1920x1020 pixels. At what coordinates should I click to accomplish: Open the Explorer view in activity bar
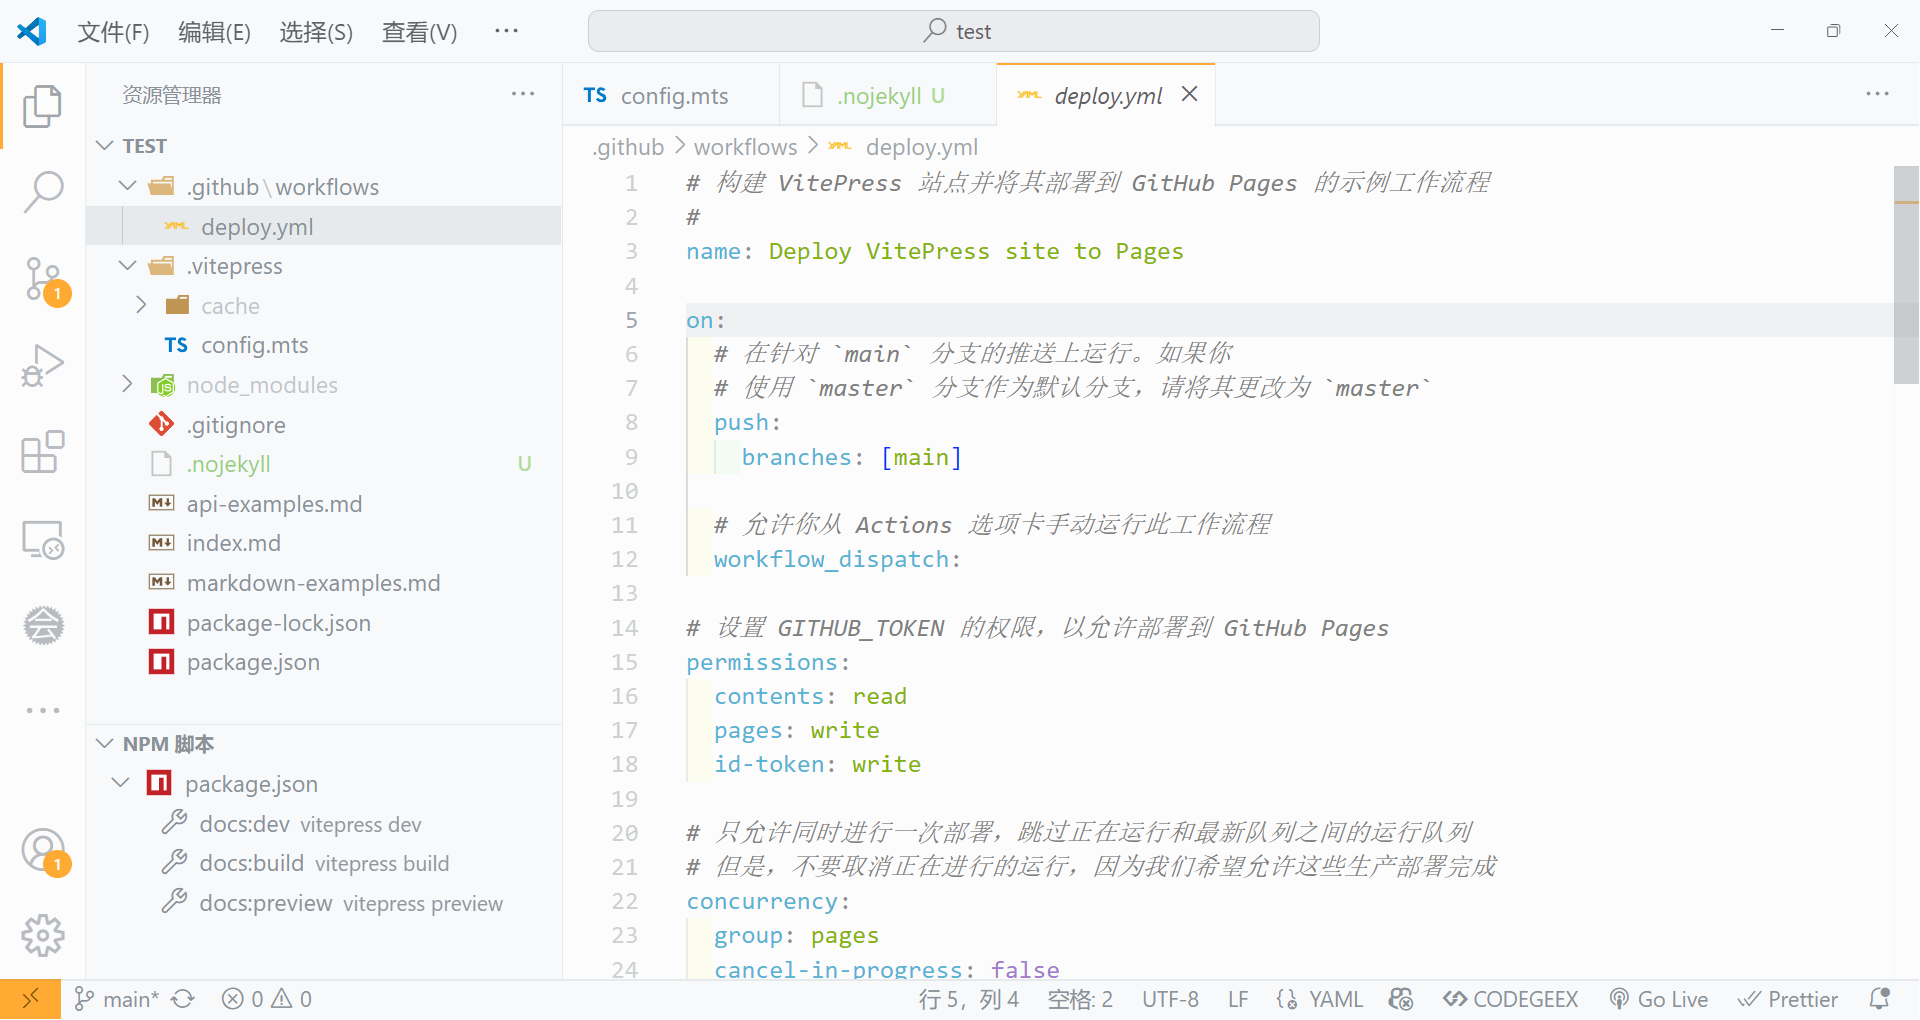point(42,106)
